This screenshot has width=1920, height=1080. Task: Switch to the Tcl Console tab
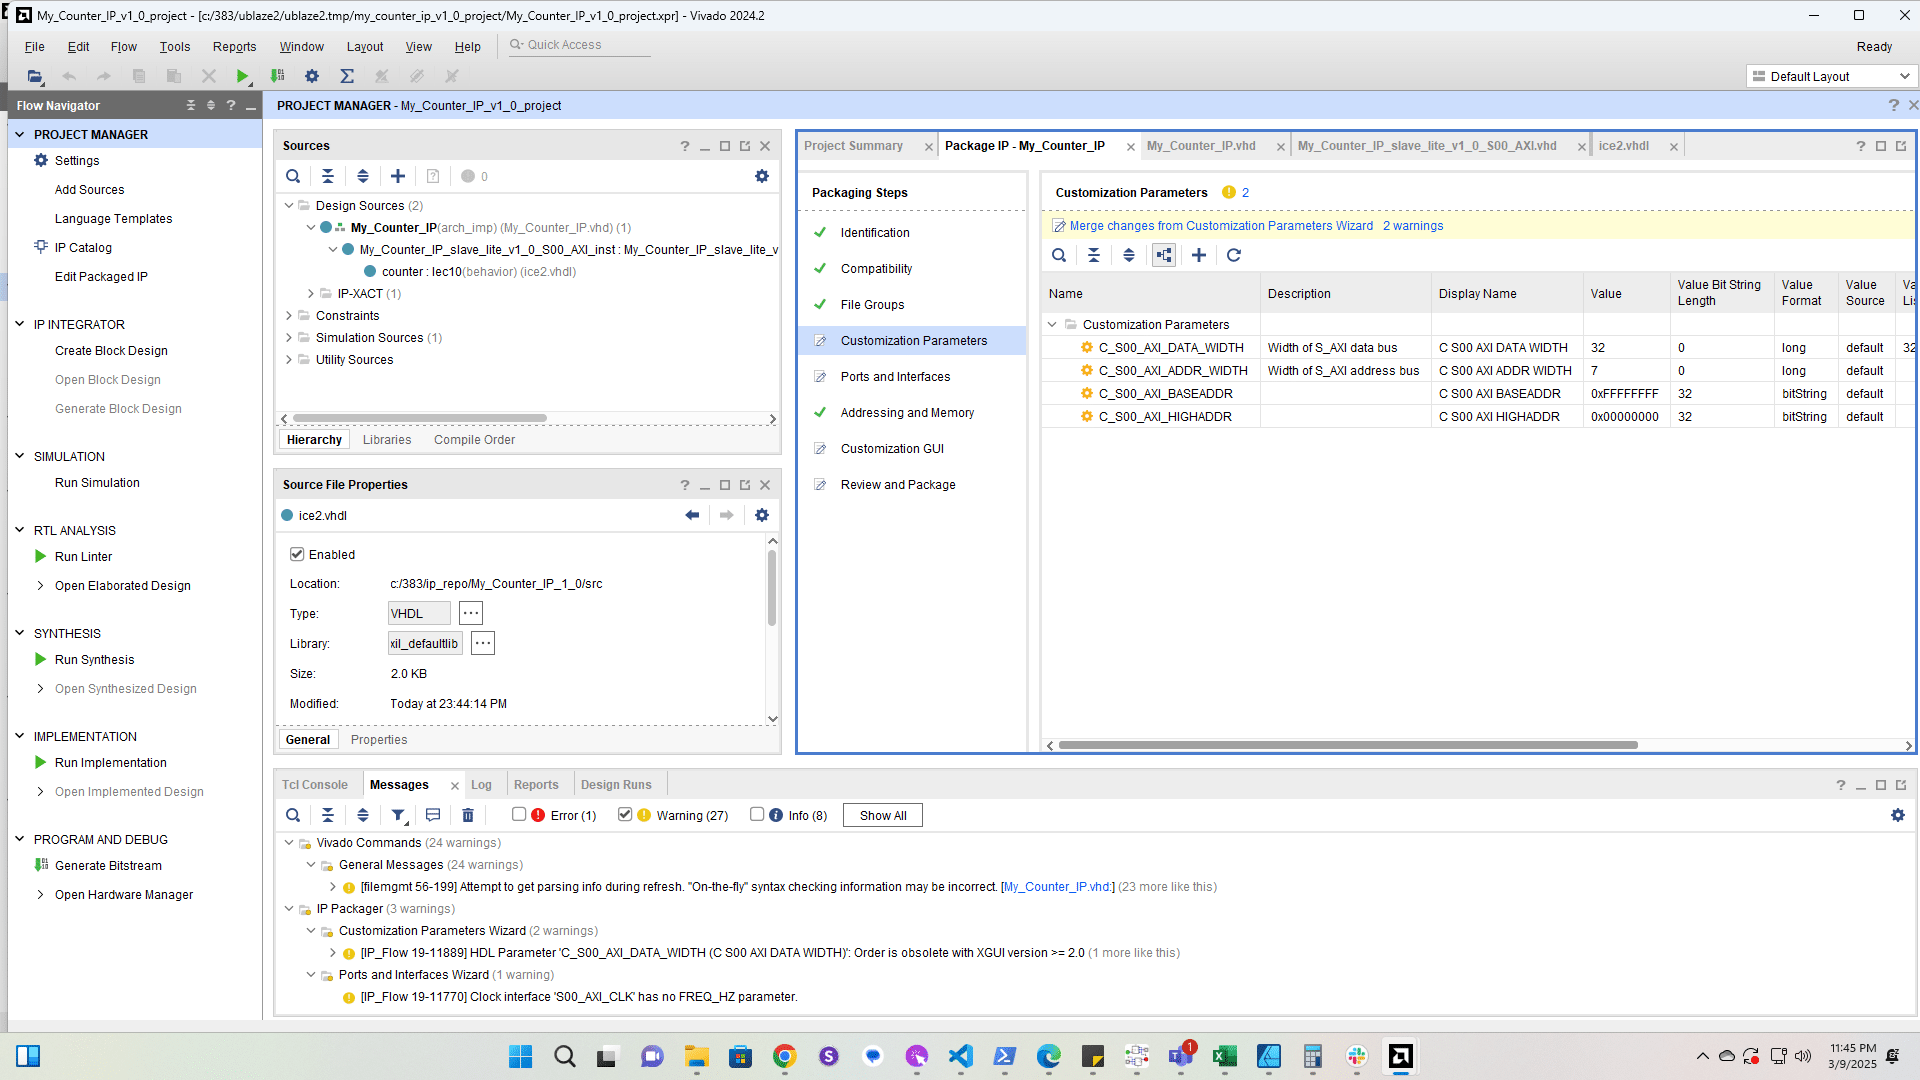pos(314,785)
